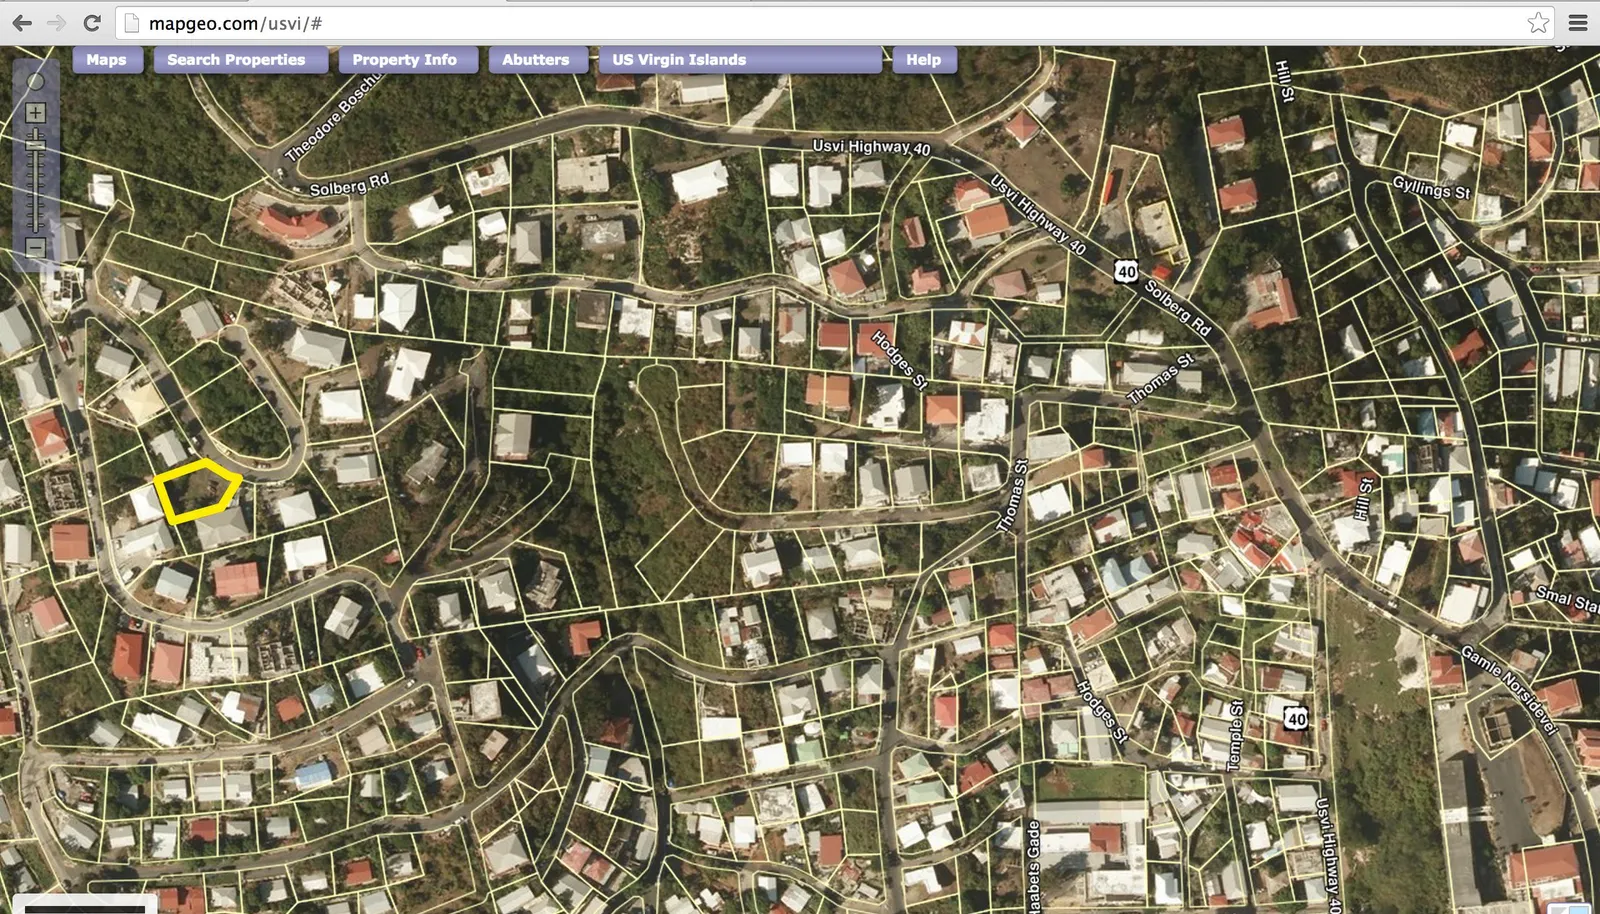1600x914 pixels.
Task: Open the Search Properties panel
Action: click(x=236, y=60)
